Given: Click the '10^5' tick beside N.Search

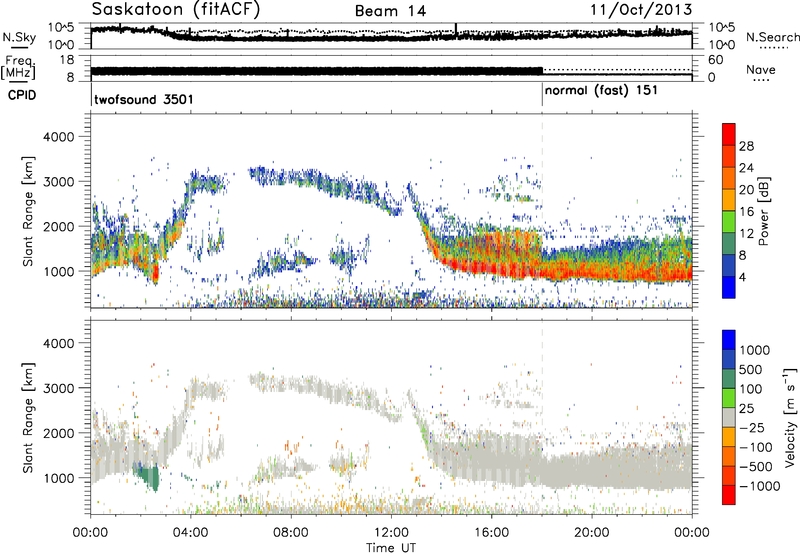Looking at the screenshot, I should coord(722,27).
